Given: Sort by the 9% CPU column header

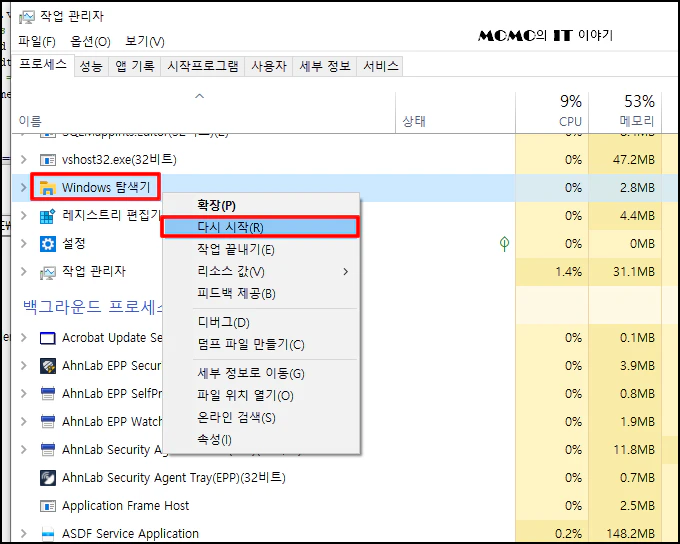Looking at the screenshot, I should tap(552, 112).
